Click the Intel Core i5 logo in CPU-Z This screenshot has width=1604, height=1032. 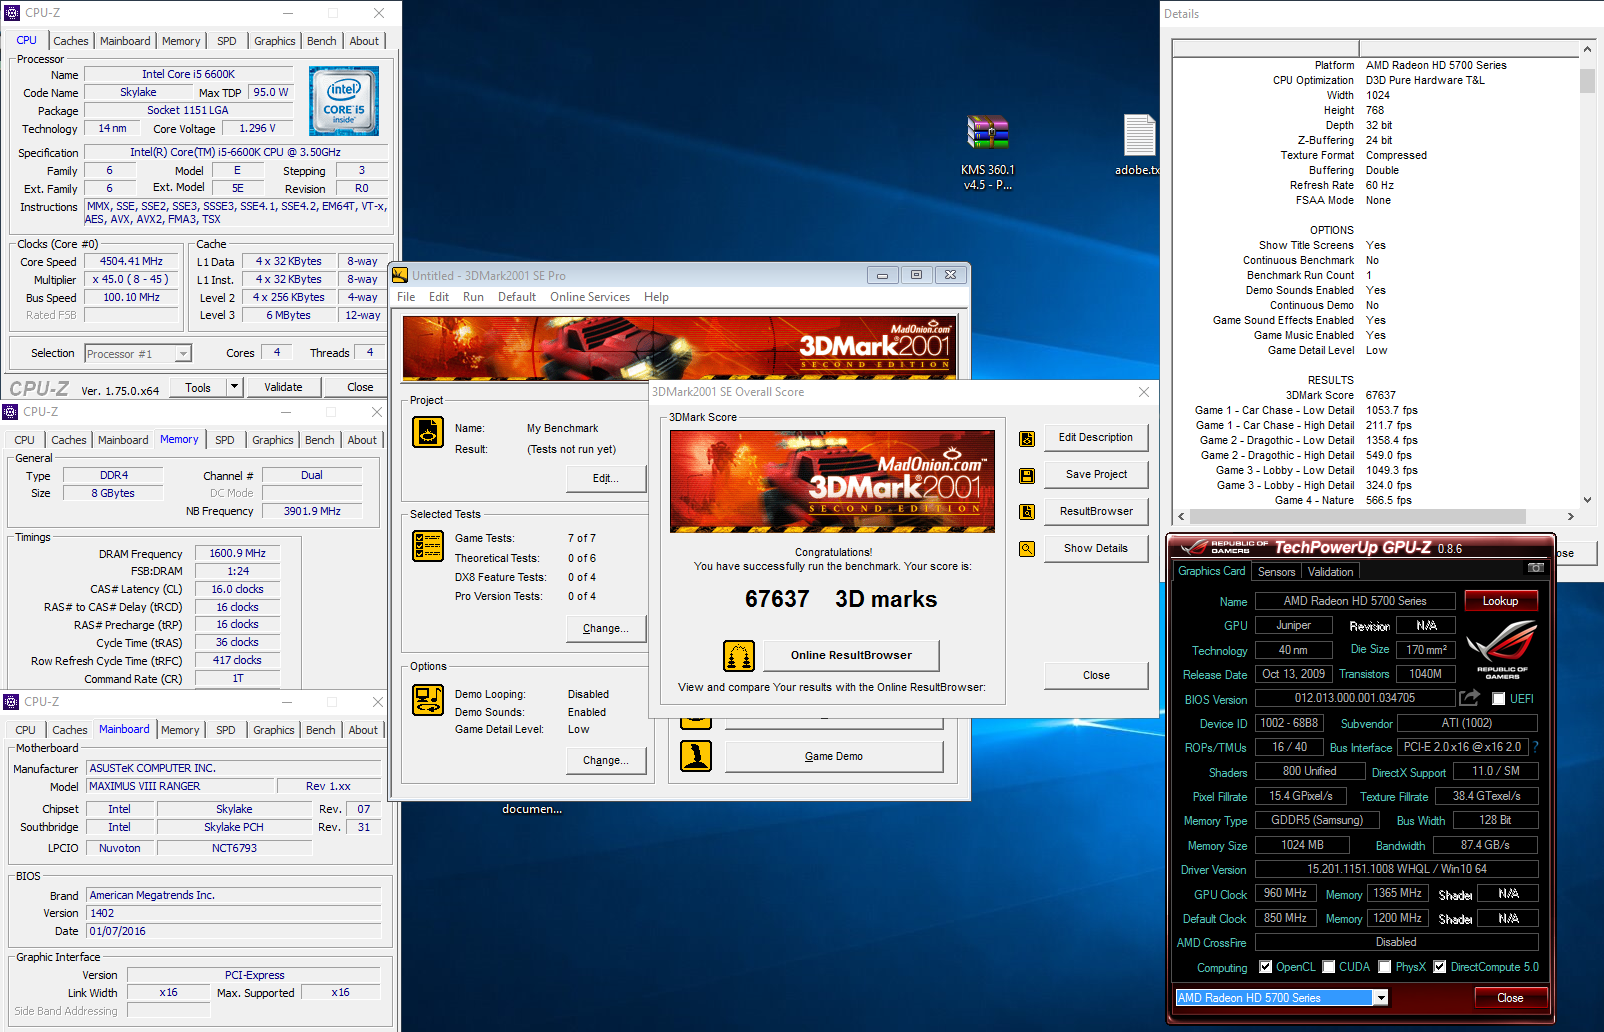344,101
